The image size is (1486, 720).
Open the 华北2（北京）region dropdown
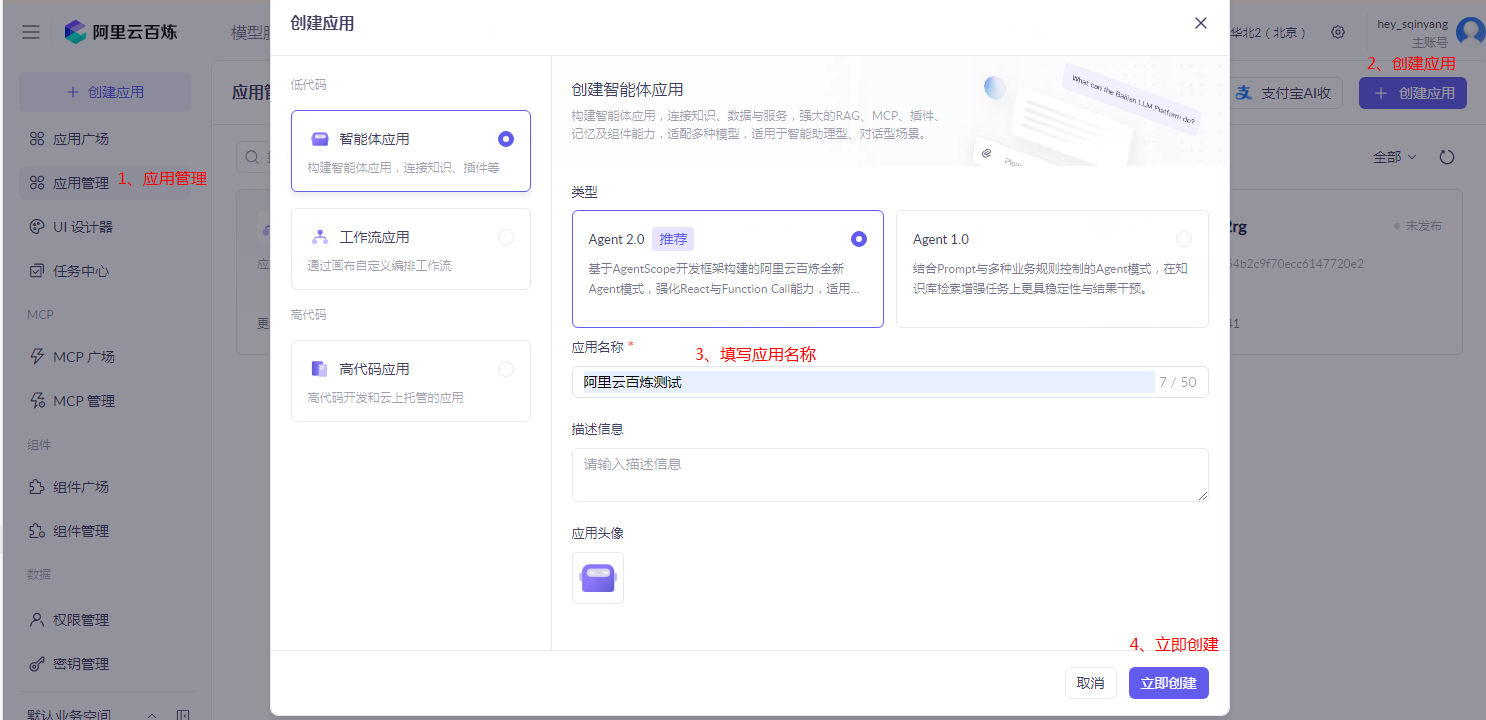(x=1268, y=32)
